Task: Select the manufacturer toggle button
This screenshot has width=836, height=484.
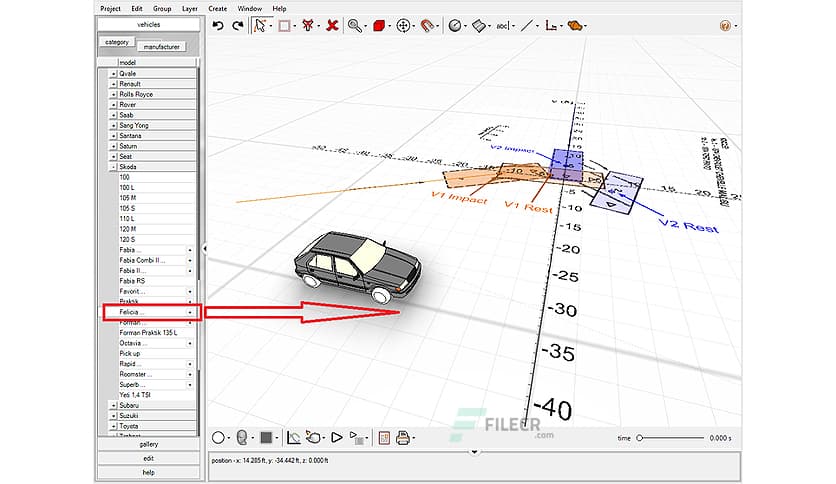Action: 162,47
